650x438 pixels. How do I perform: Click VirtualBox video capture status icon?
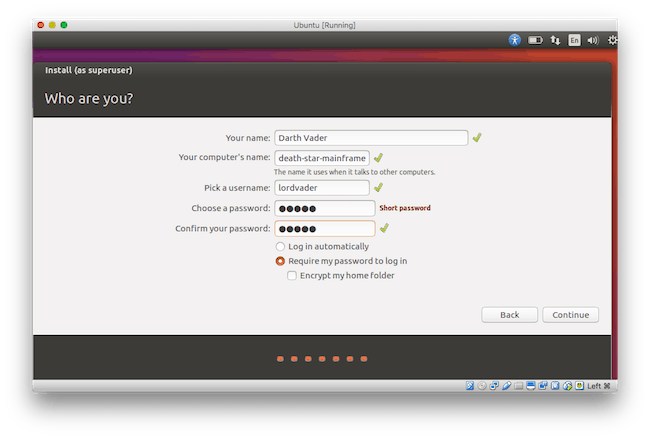(543, 386)
